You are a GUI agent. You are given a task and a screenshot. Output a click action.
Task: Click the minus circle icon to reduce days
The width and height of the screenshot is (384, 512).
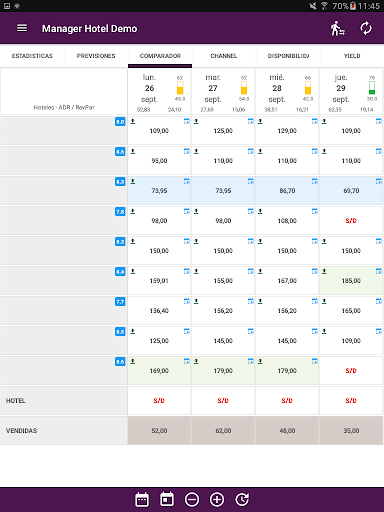(x=192, y=499)
